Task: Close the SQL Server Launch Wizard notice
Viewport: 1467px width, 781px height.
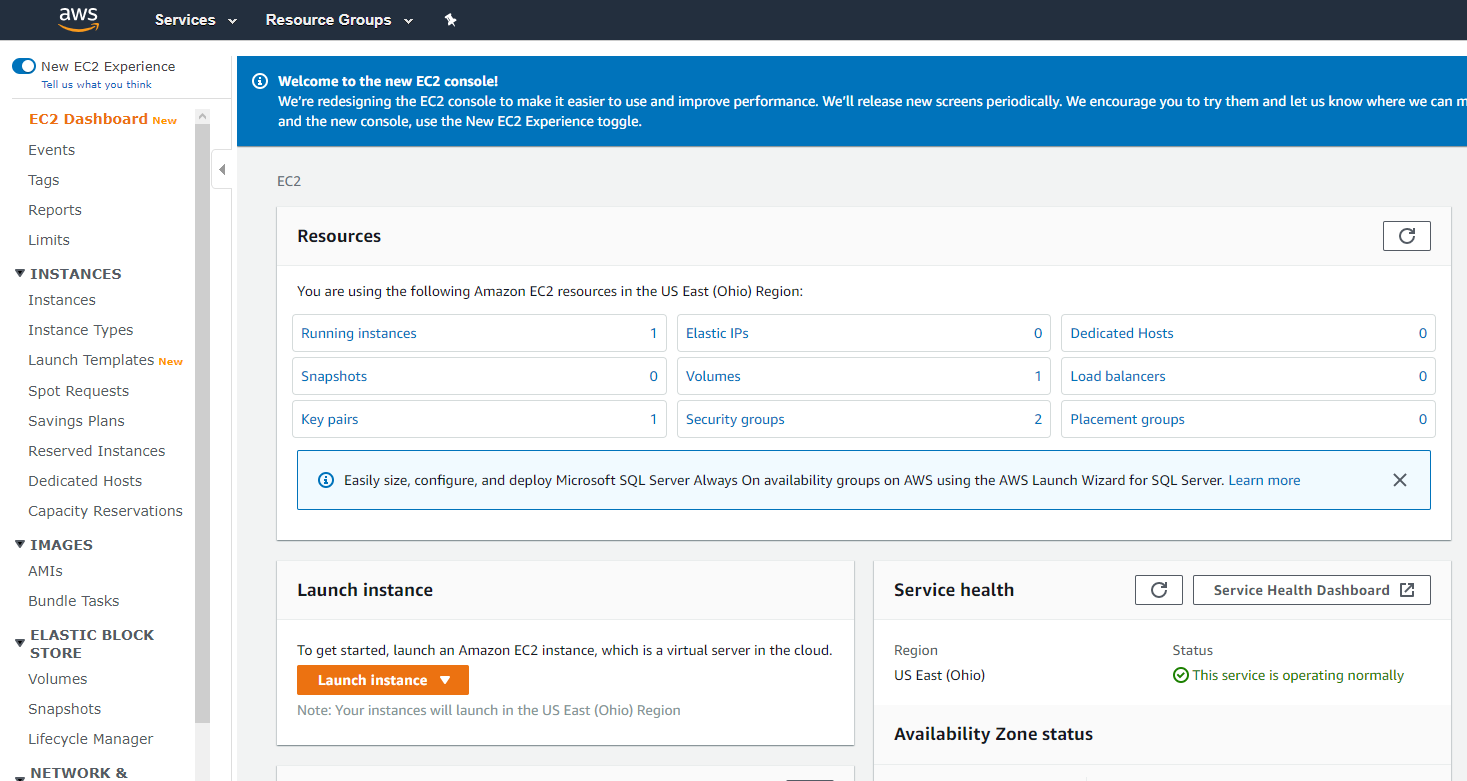Action: click(x=1399, y=480)
